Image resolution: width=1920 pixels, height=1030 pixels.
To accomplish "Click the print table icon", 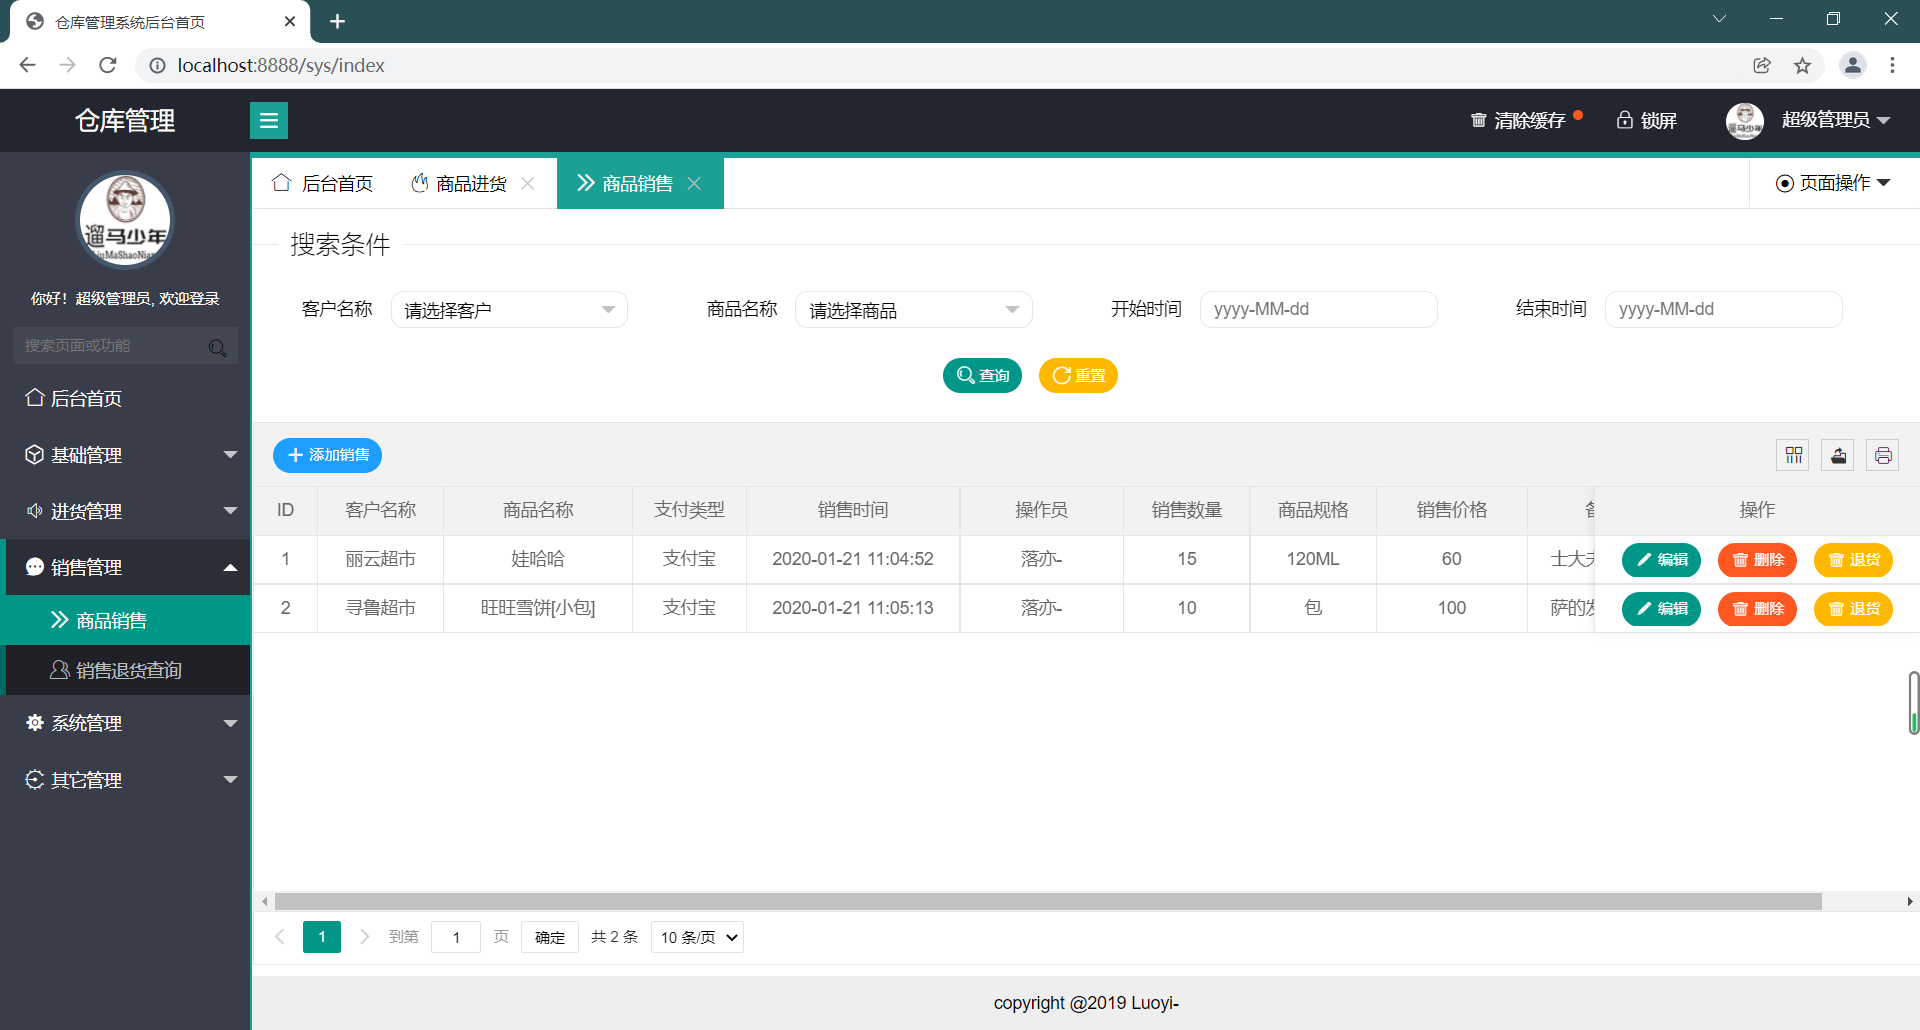I will pyautogui.click(x=1883, y=456).
